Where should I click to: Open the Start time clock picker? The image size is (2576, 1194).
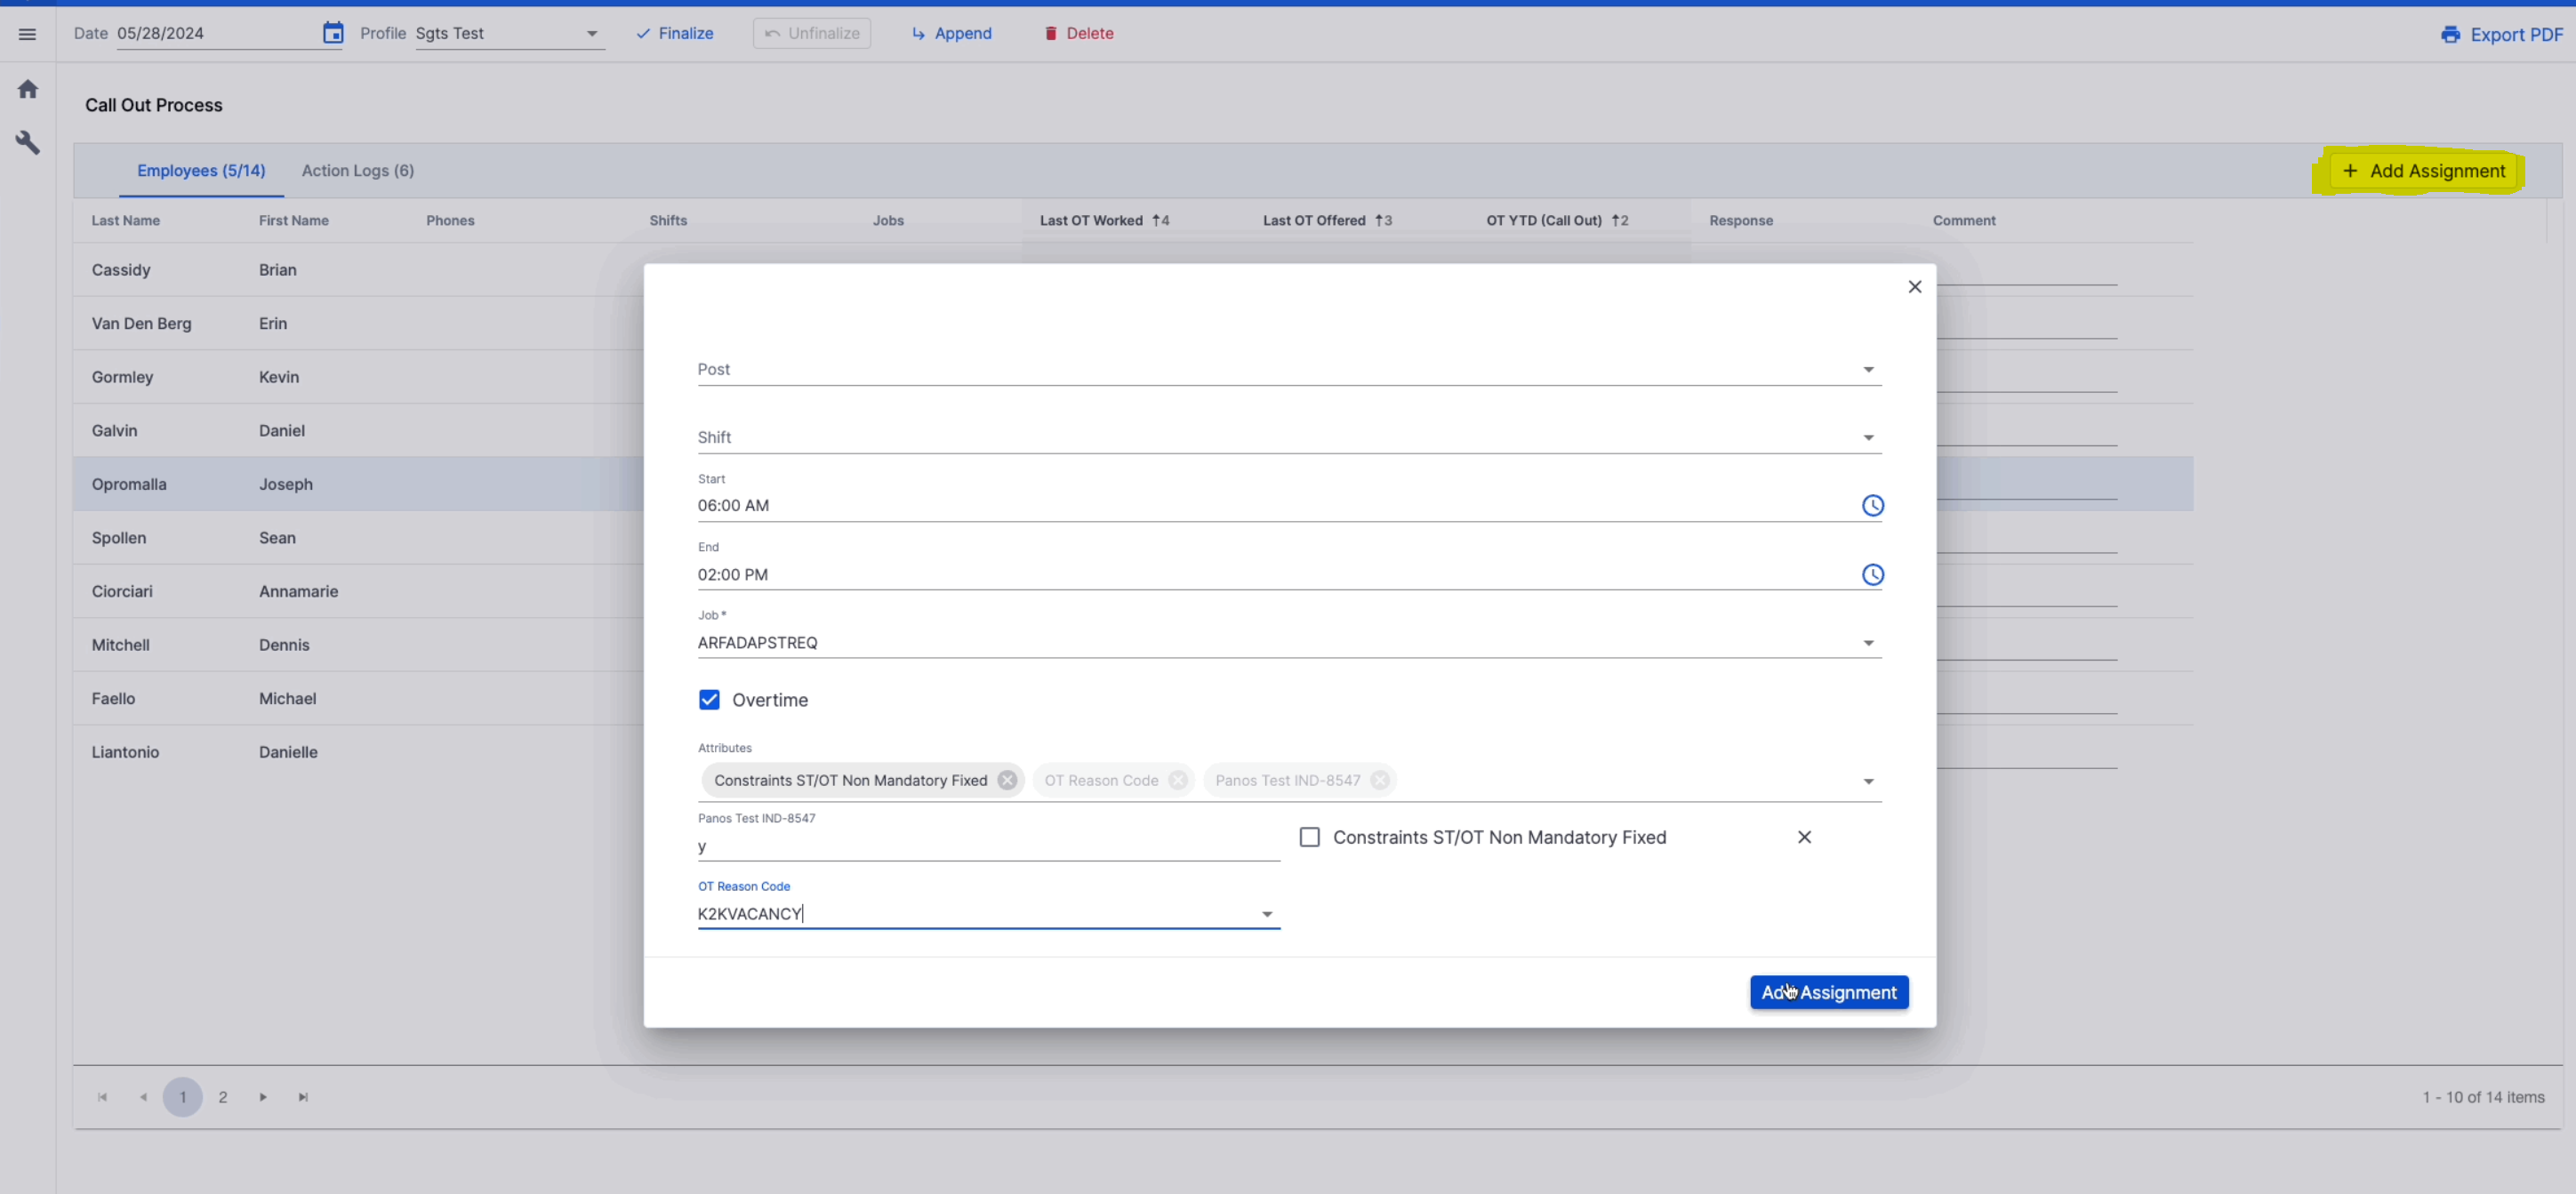tap(1872, 506)
